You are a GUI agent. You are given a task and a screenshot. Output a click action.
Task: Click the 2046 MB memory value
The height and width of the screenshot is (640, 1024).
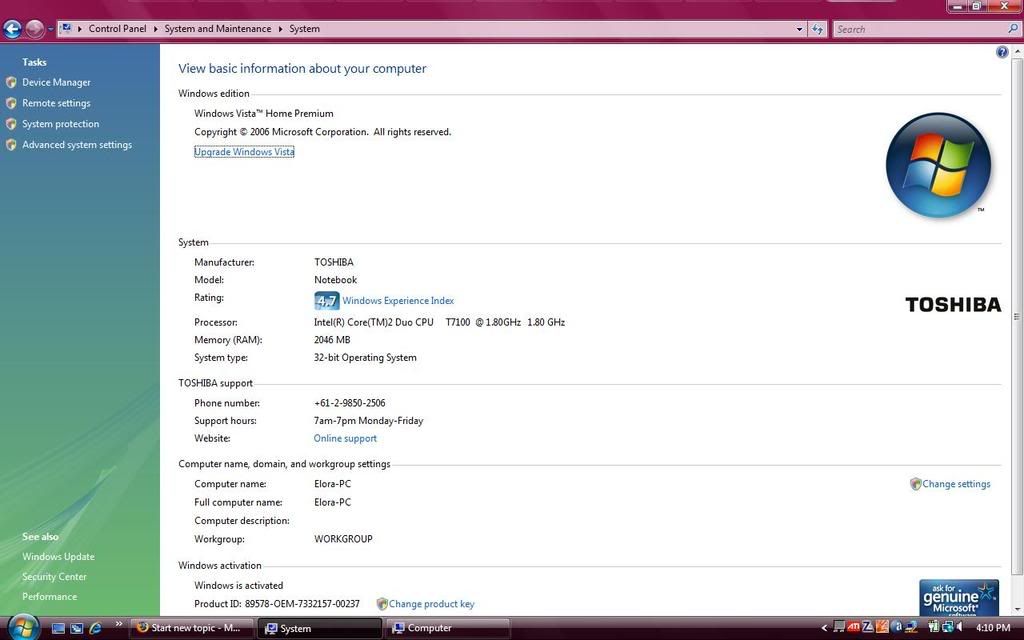pos(332,340)
